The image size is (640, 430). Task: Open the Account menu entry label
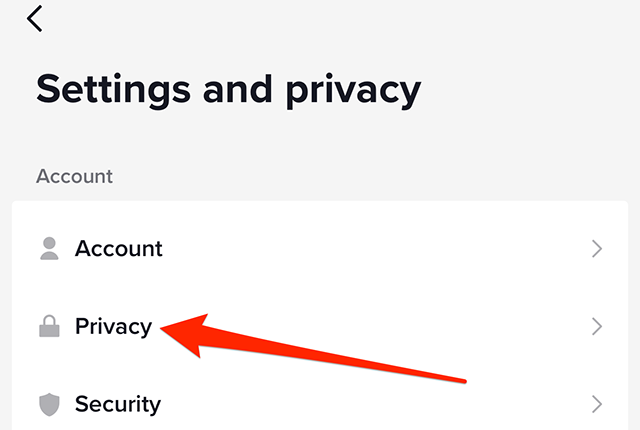pos(118,249)
